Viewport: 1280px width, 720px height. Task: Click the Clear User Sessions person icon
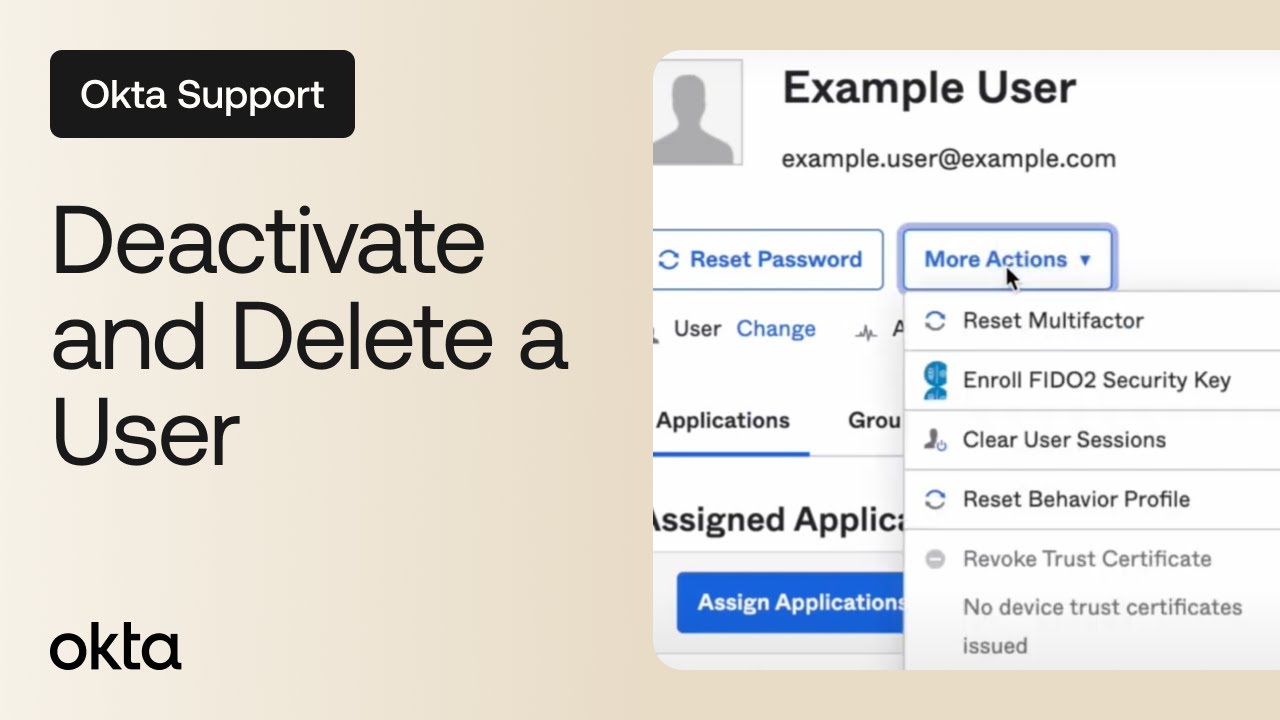pos(935,440)
